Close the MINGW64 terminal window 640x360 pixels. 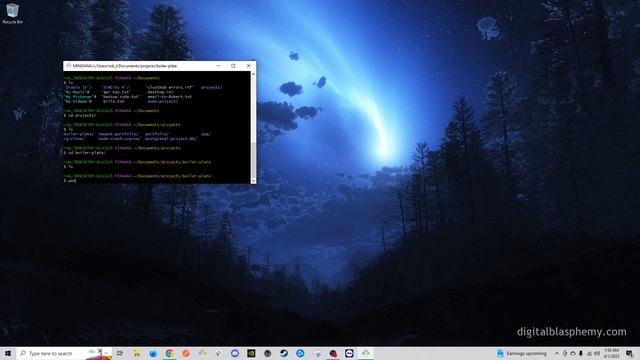[248, 66]
